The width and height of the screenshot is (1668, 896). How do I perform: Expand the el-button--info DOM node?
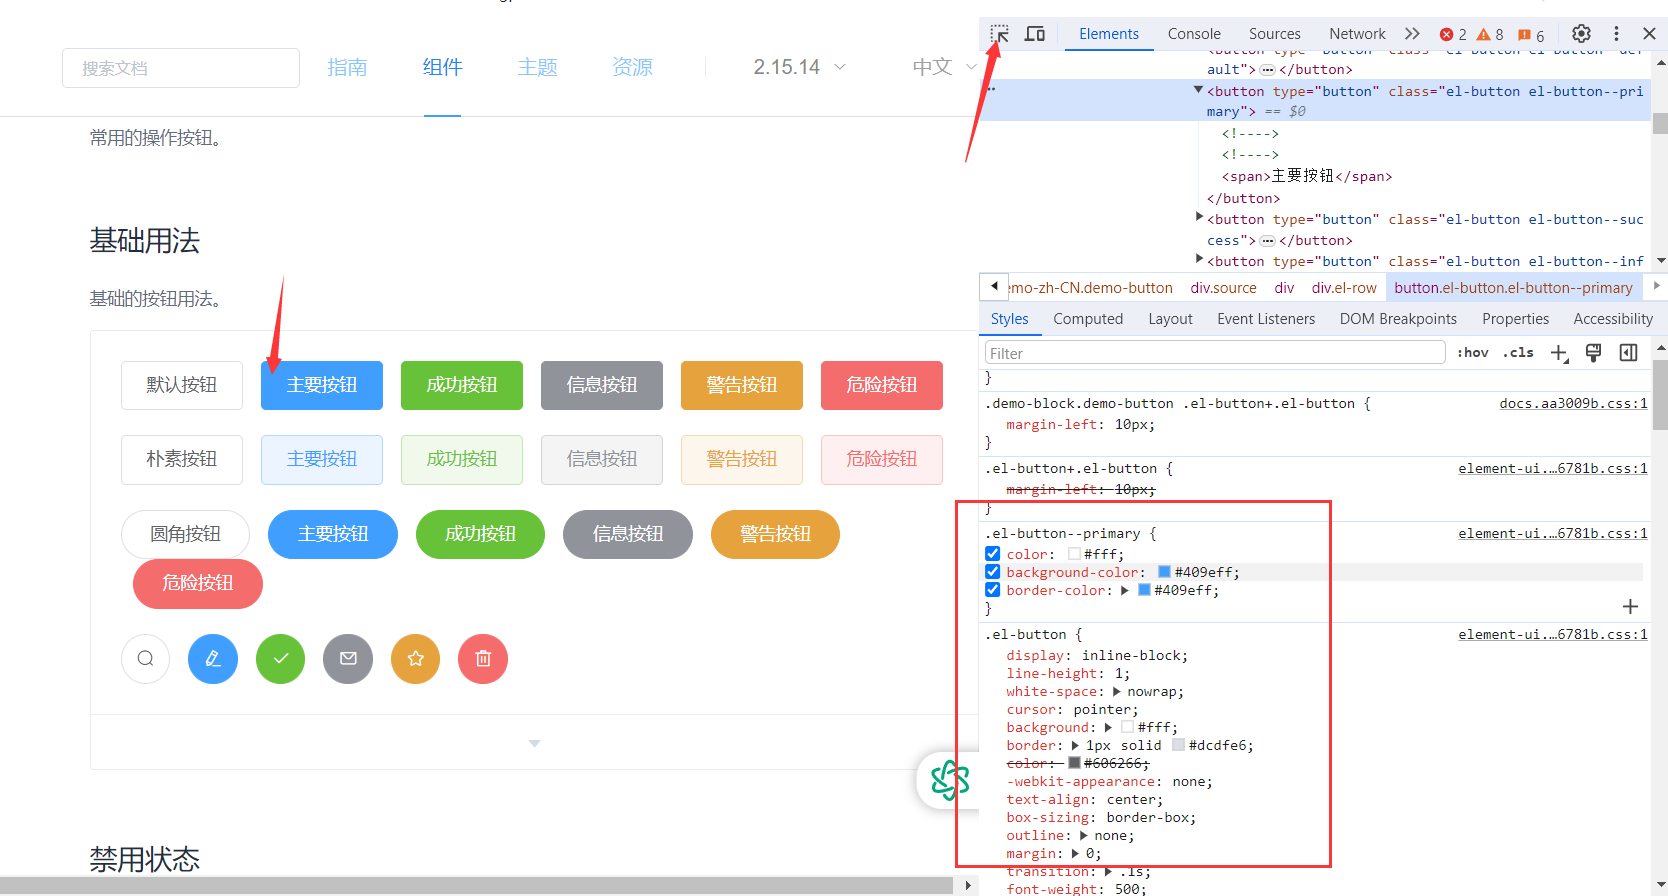coord(1199,259)
